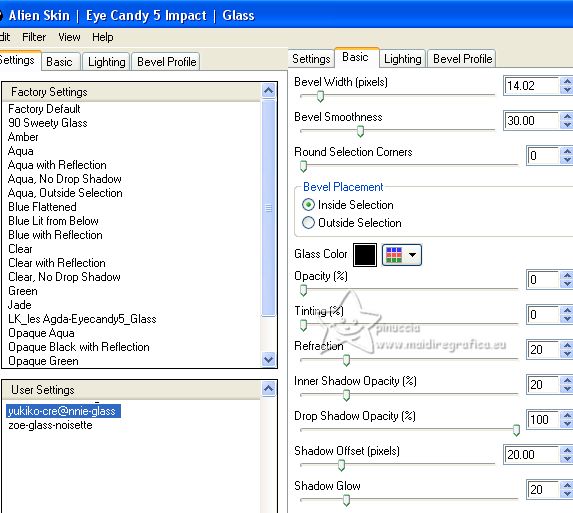Screen dimensions: 573x513
Task: Click the Shadow Glow value field
Action: (543, 490)
